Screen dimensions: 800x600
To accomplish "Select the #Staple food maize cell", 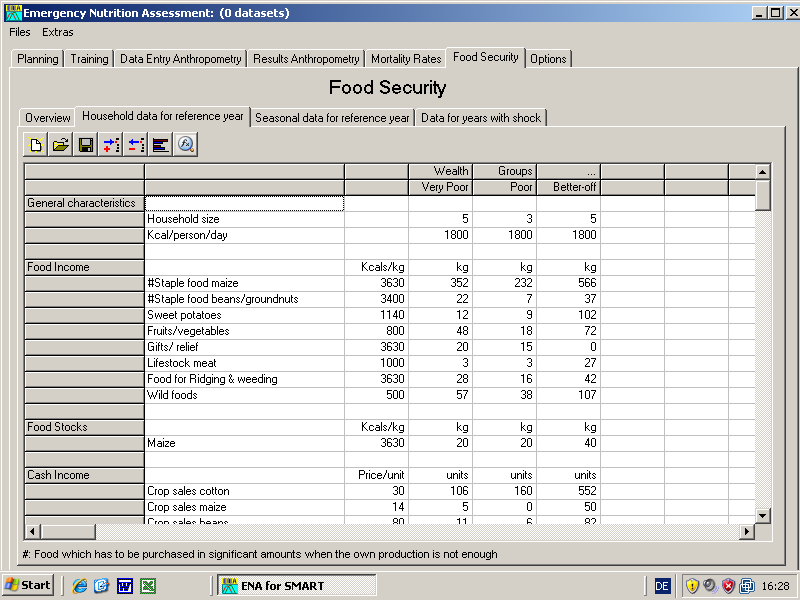I will 244,283.
